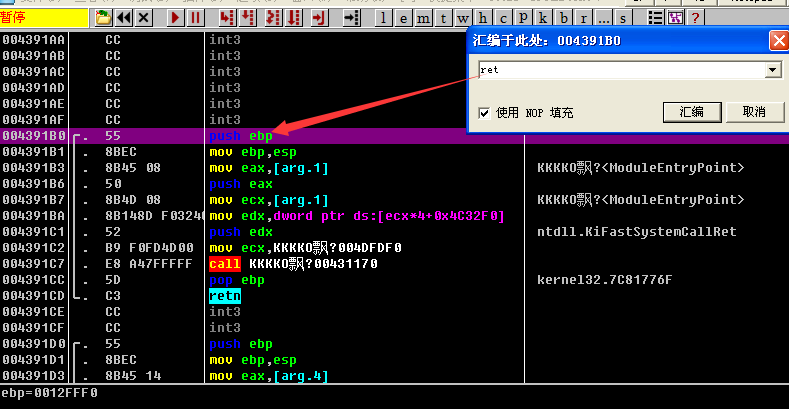
Task: Select 'mov eax,[arg.1]' at 004391B3
Action: point(269,168)
